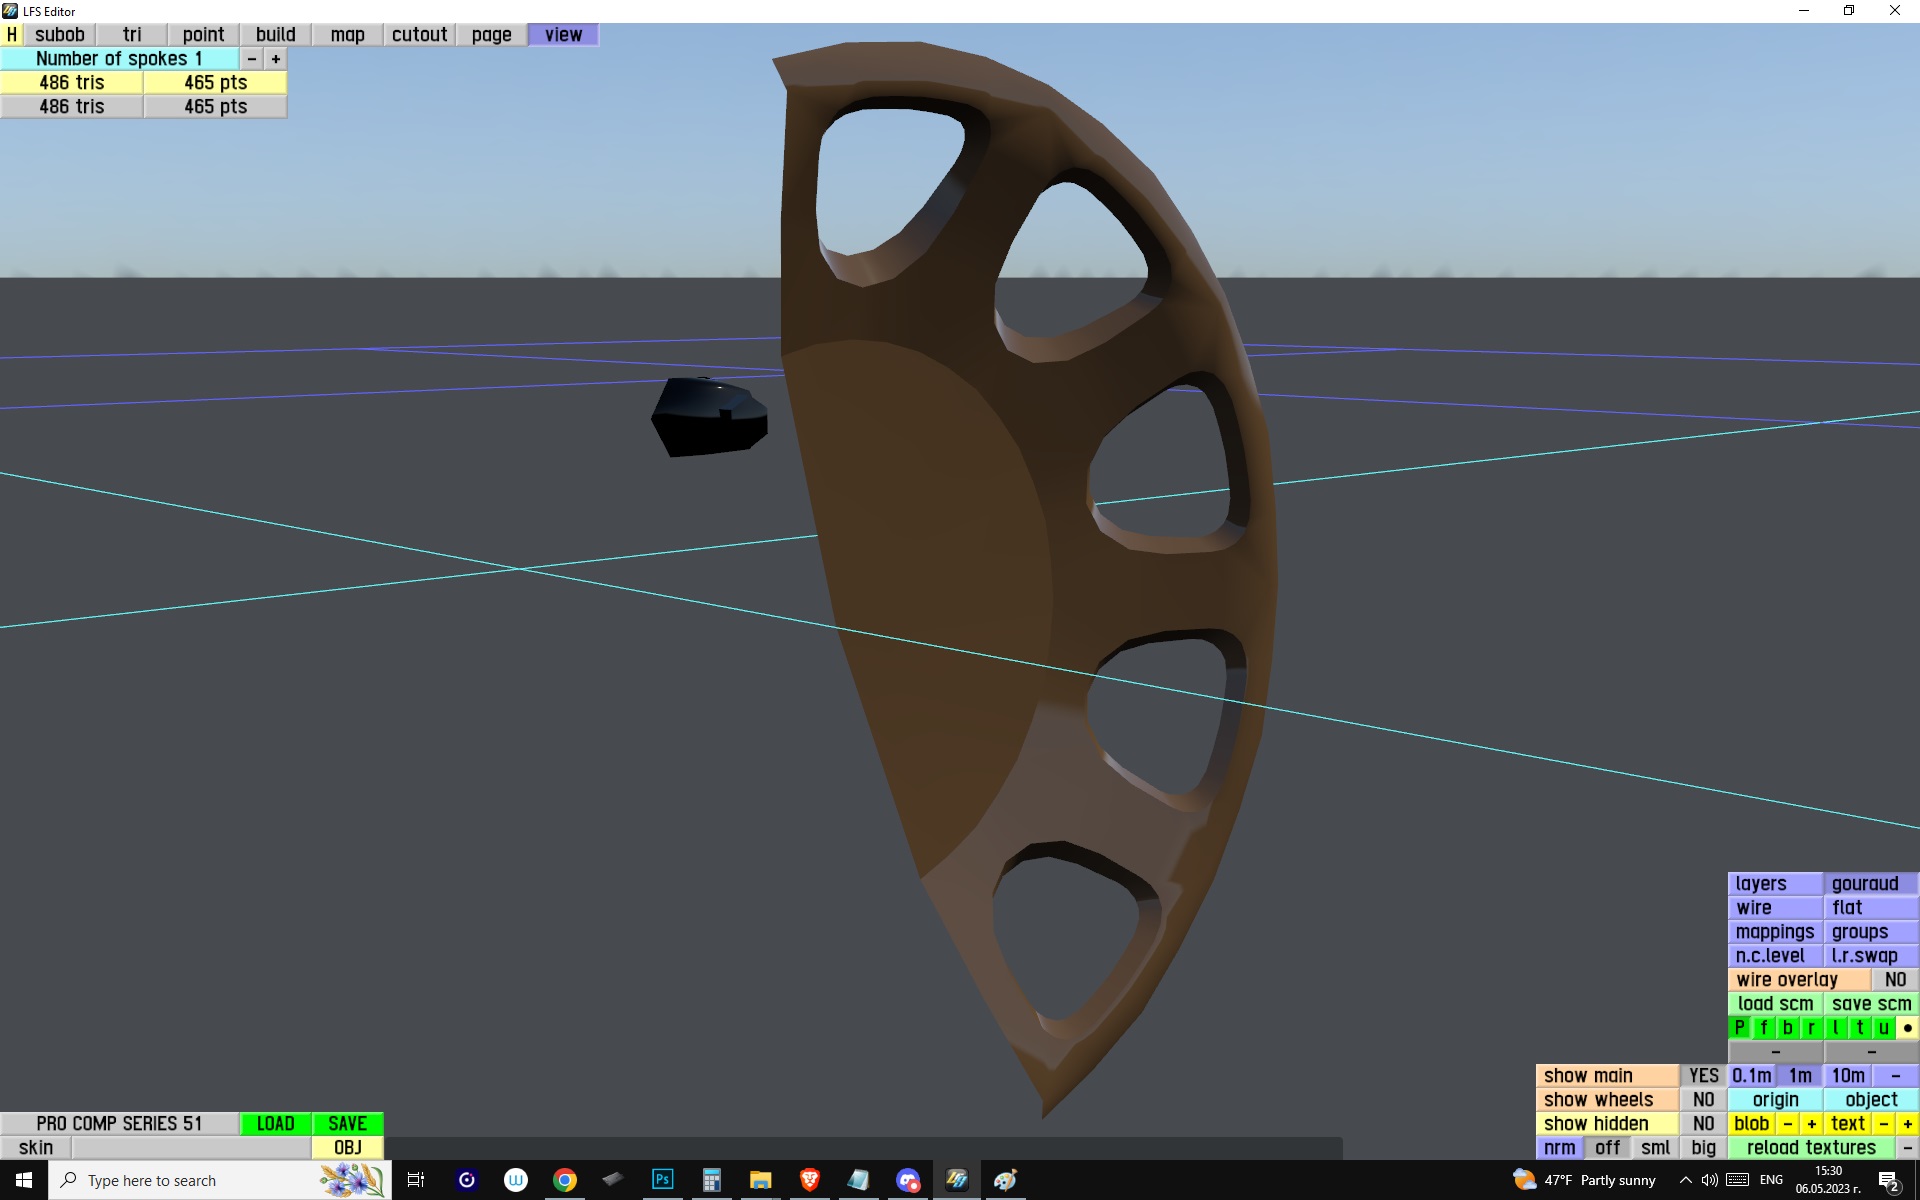Select the 10m grid size

pos(1847,1076)
